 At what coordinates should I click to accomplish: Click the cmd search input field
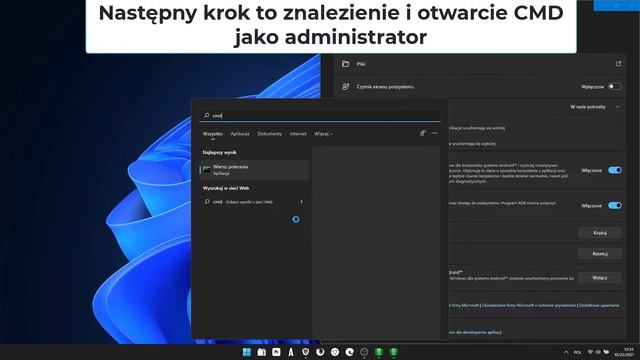pyautogui.click(x=320, y=116)
